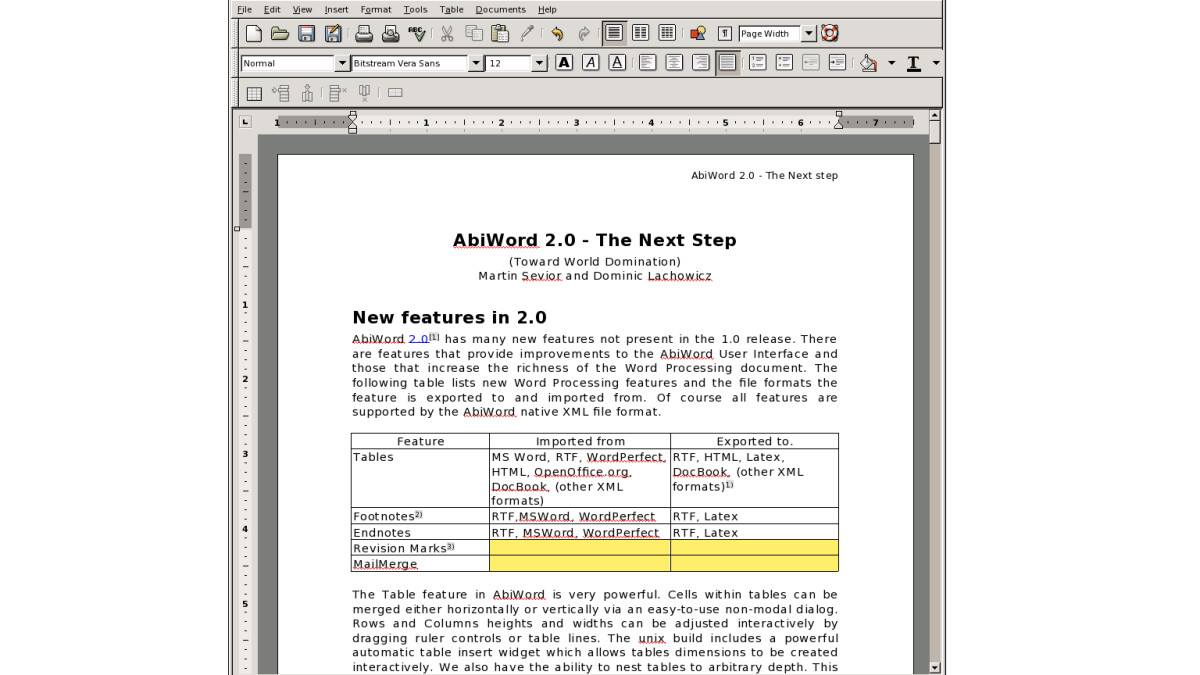Image resolution: width=1200 pixels, height=675 pixels.
Task: Click the Page Width zoom field
Action: (x=769, y=34)
